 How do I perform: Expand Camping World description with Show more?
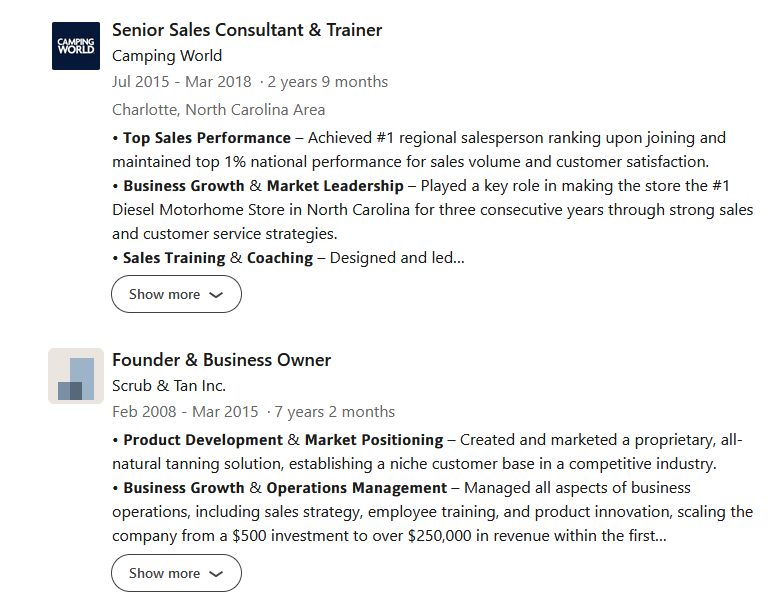(176, 294)
